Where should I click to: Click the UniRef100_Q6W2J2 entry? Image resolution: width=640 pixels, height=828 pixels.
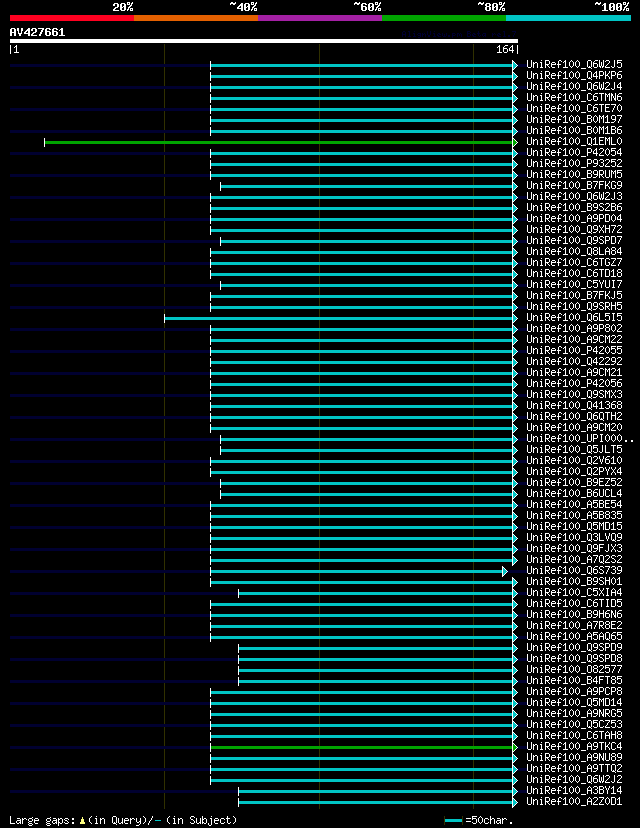574,780
